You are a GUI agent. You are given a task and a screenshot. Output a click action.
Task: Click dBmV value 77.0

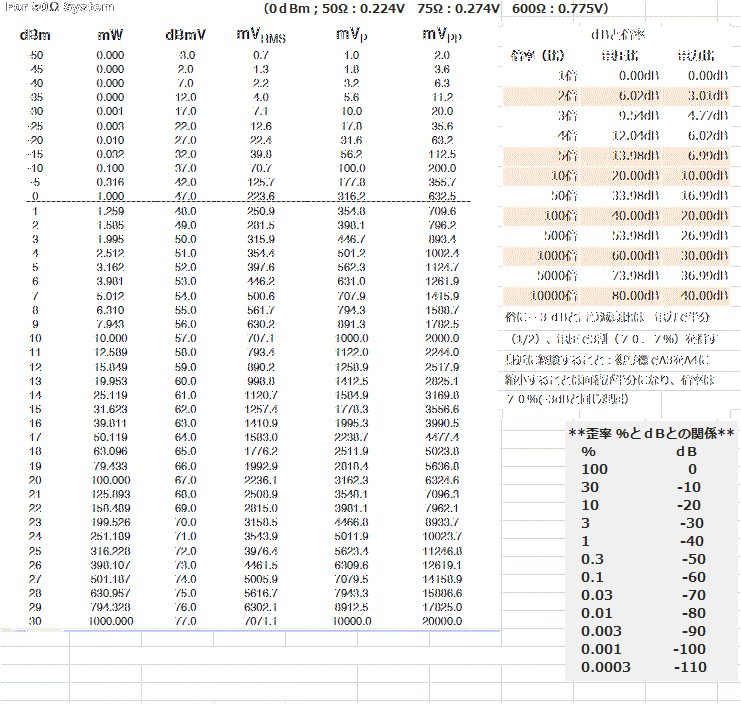(x=185, y=621)
